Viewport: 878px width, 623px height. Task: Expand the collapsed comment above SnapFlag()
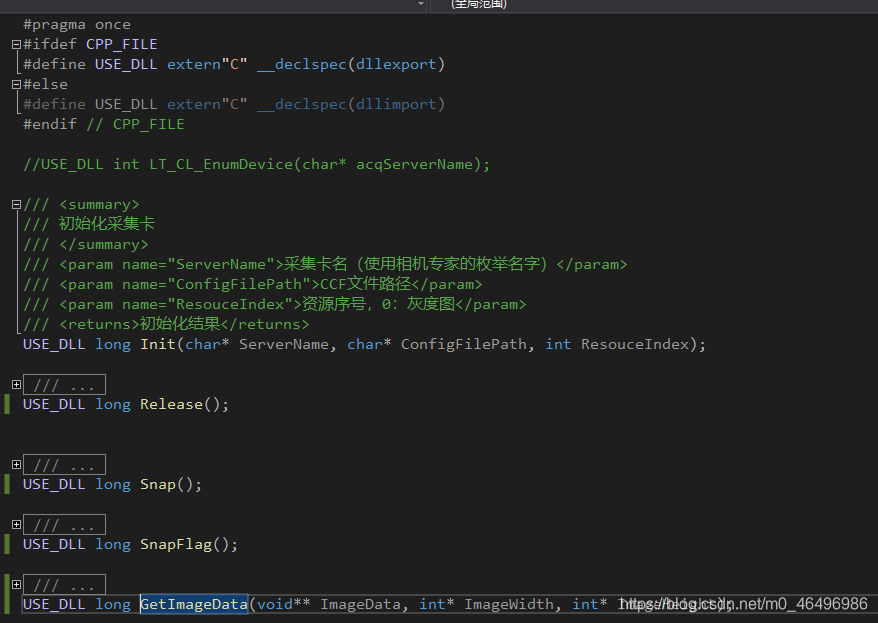(x=16, y=524)
